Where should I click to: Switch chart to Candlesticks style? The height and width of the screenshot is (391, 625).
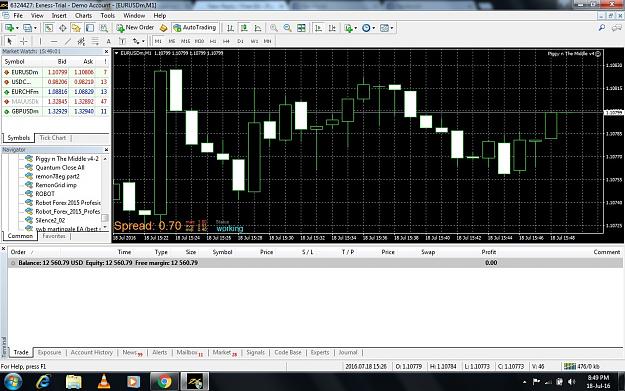244,28
